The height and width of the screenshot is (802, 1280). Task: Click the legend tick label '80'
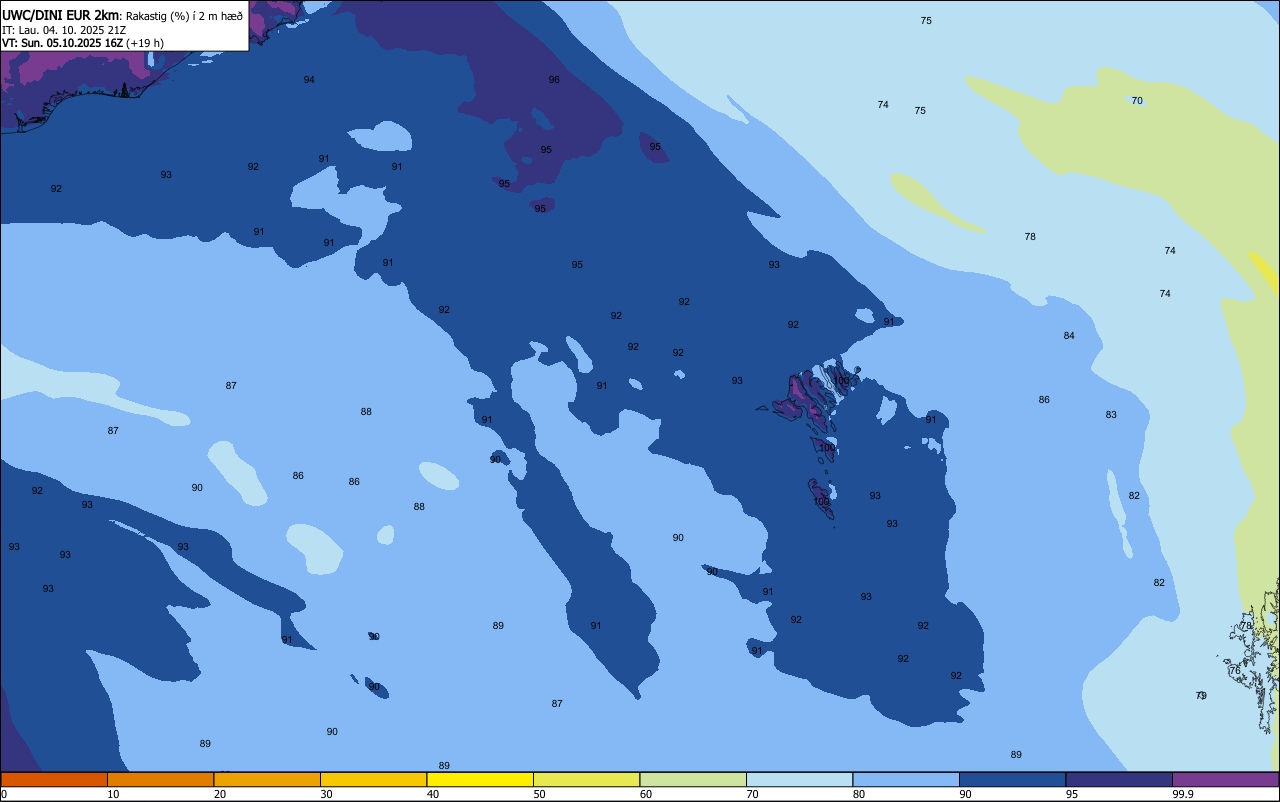(859, 794)
